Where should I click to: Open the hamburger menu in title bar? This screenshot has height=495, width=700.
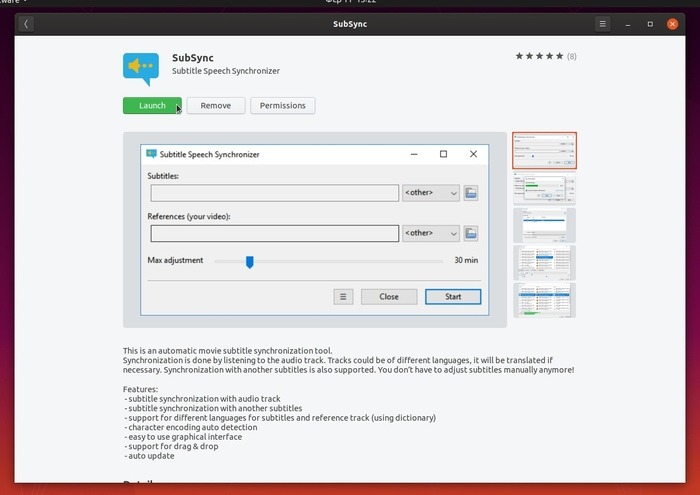click(x=602, y=24)
